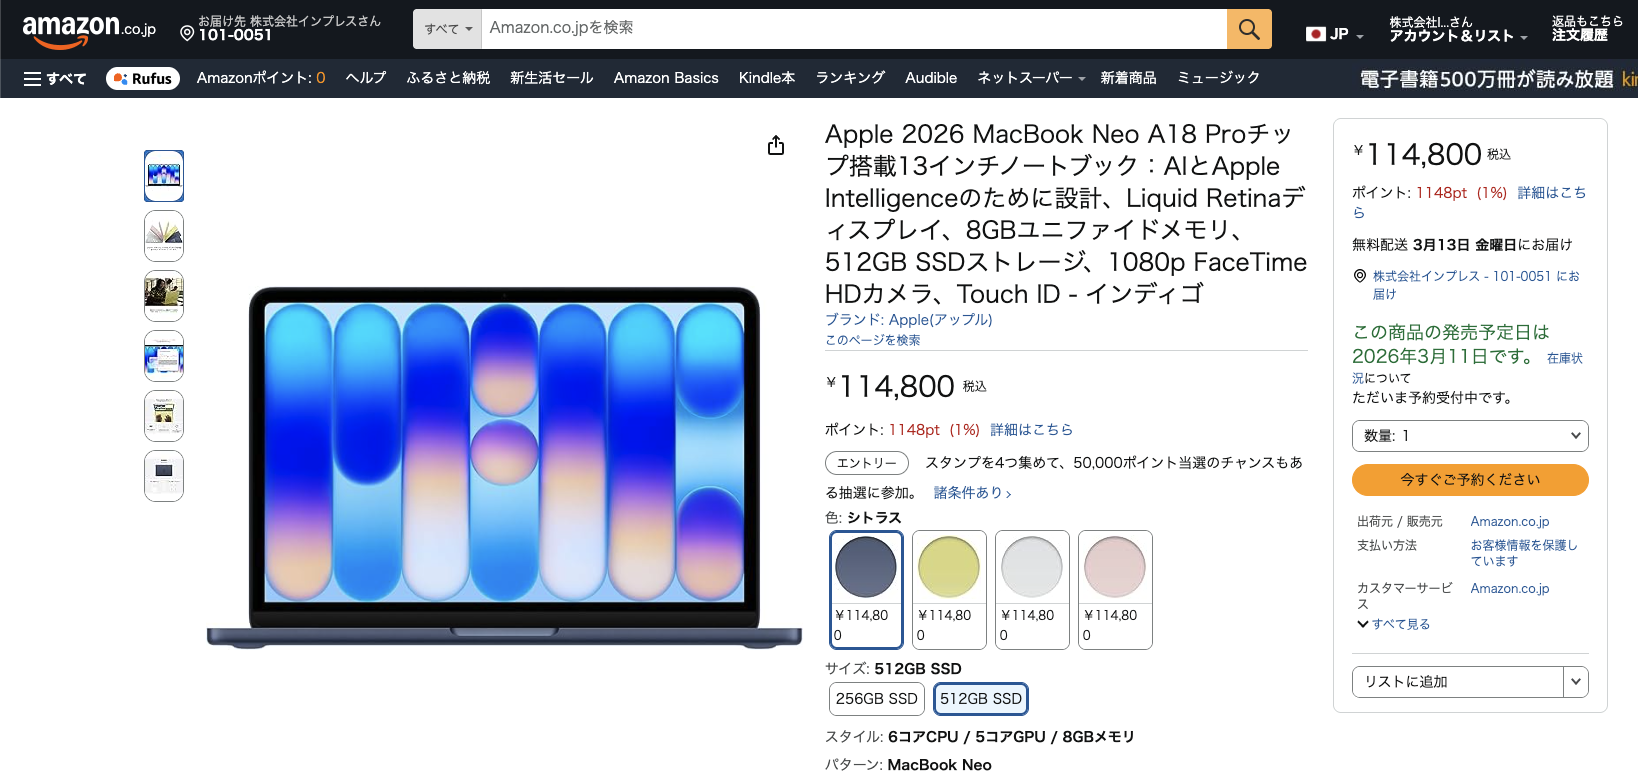Screen dimensions: 1638x782
Task: Click the delivery location pin icon
Action: (x=187, y=34)
